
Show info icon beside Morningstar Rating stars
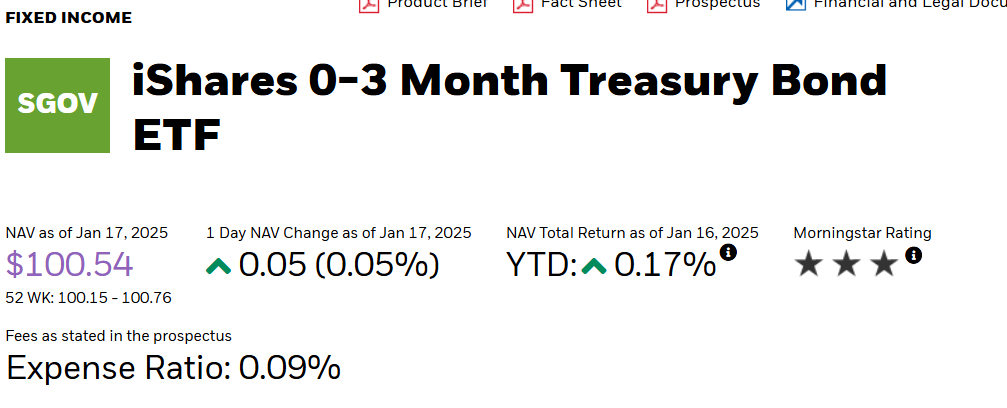(x=913, y=256)
